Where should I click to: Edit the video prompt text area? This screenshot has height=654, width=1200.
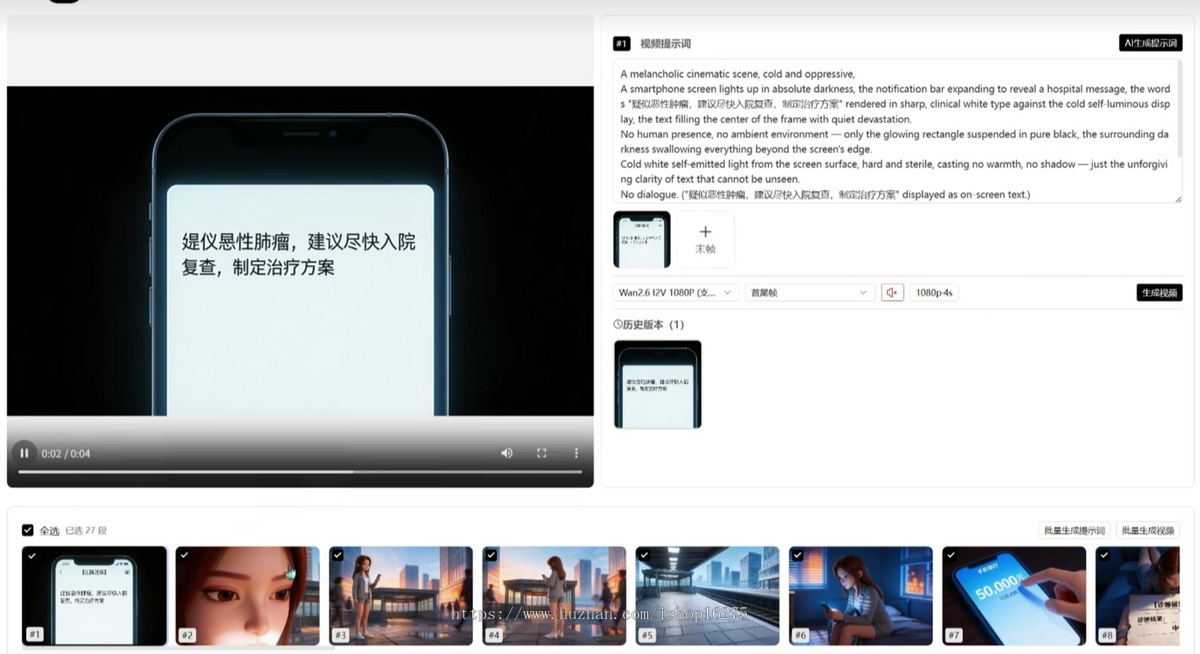click(897, 130)
